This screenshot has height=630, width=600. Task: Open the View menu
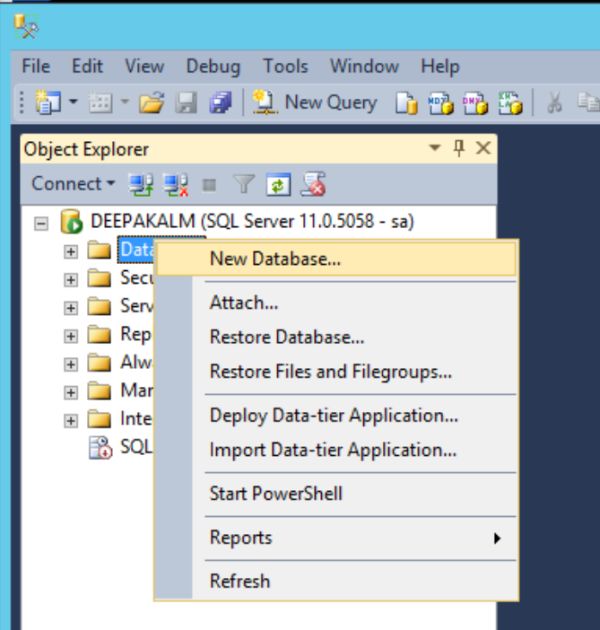coord(144,66)
